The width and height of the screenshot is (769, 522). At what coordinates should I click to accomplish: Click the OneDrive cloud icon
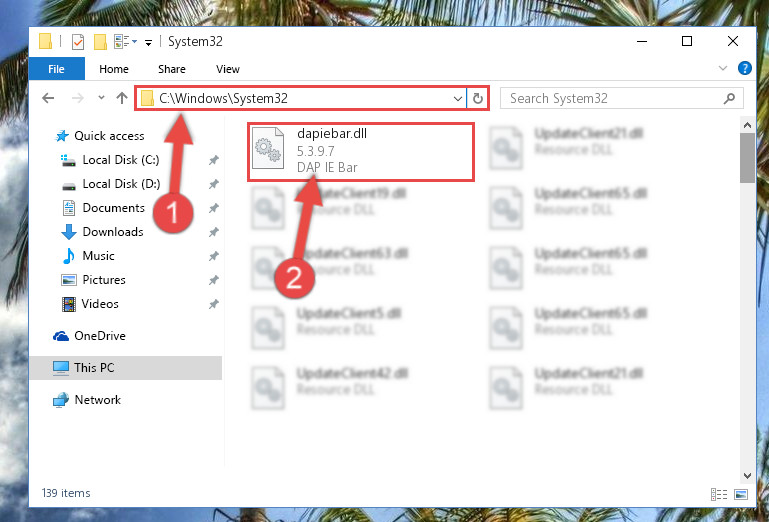click(x=61, y=336)
